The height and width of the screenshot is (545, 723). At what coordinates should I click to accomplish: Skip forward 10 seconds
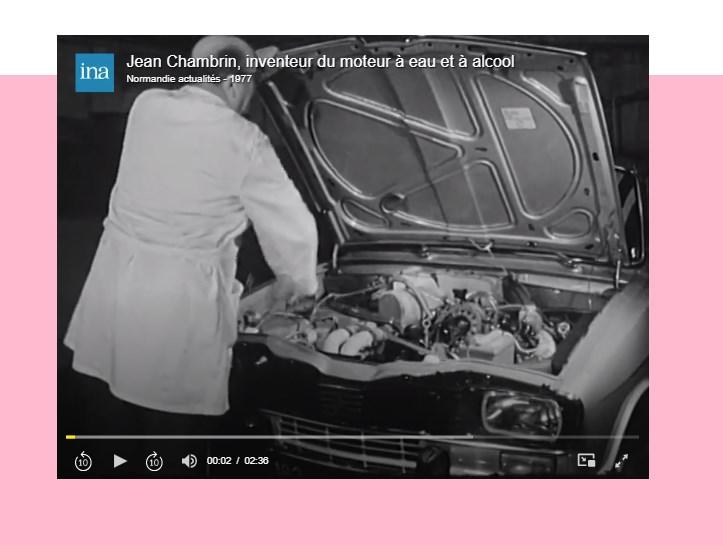(154, 461)
